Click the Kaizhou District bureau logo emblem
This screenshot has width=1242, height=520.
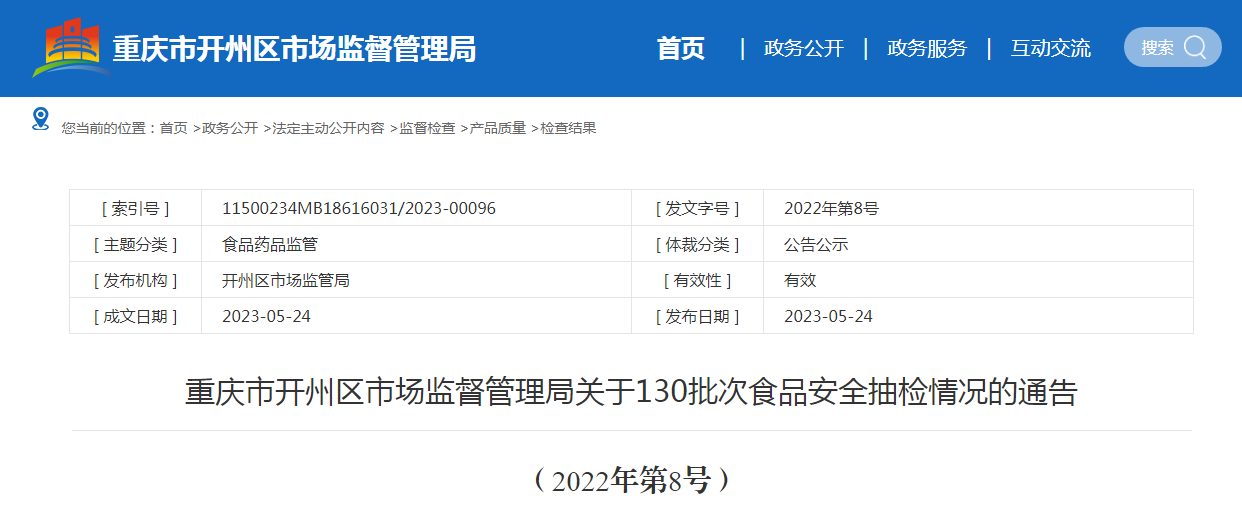coord(71,47)
